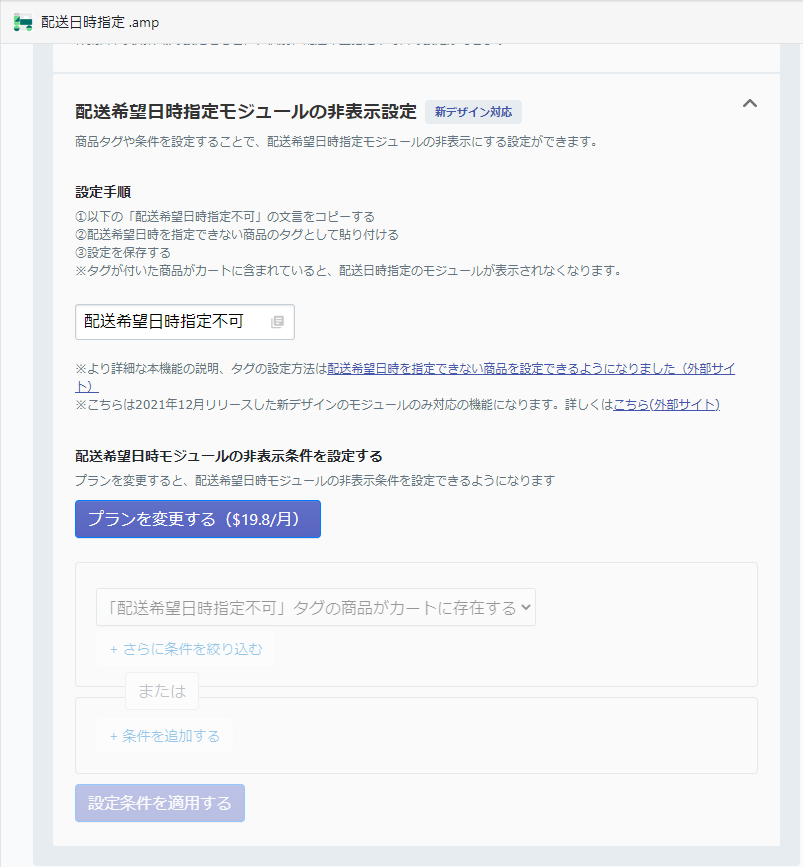Viewport: 803px width, 867px height.
Task: Click the 配送希望日時モジュールの非表示条件を設定する heading
Action: coord(229,456)
